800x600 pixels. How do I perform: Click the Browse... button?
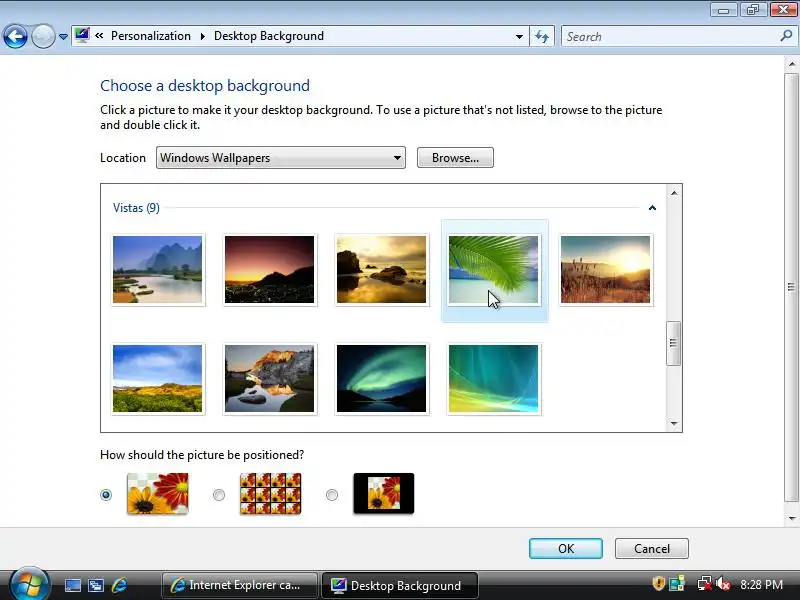click(x=455, y=158)
